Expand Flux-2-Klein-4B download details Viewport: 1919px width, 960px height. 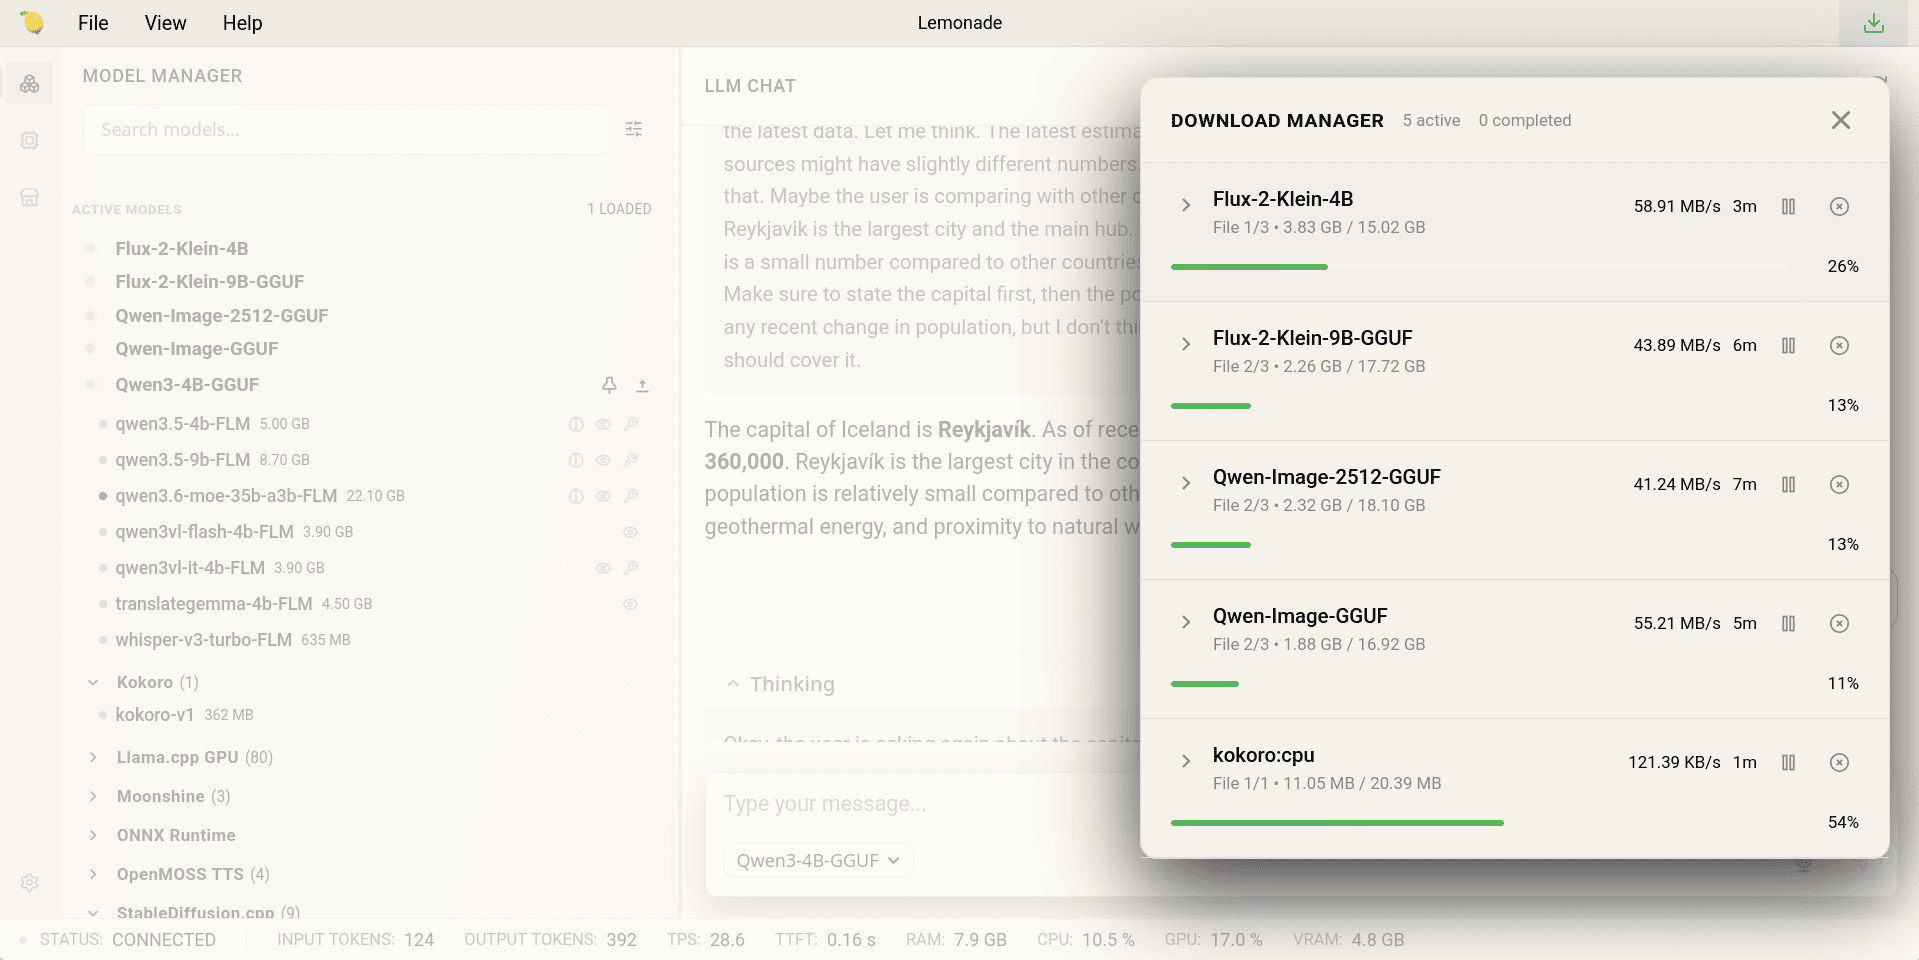[1186, 205]
